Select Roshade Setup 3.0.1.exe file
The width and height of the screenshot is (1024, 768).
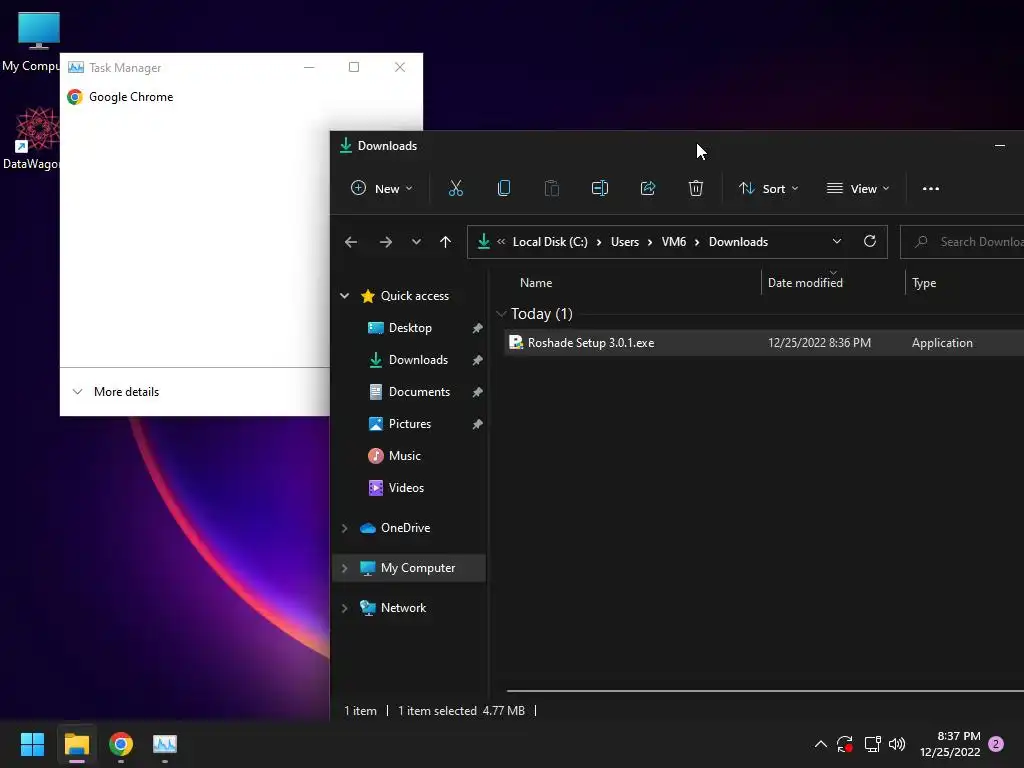pos(590,343)
